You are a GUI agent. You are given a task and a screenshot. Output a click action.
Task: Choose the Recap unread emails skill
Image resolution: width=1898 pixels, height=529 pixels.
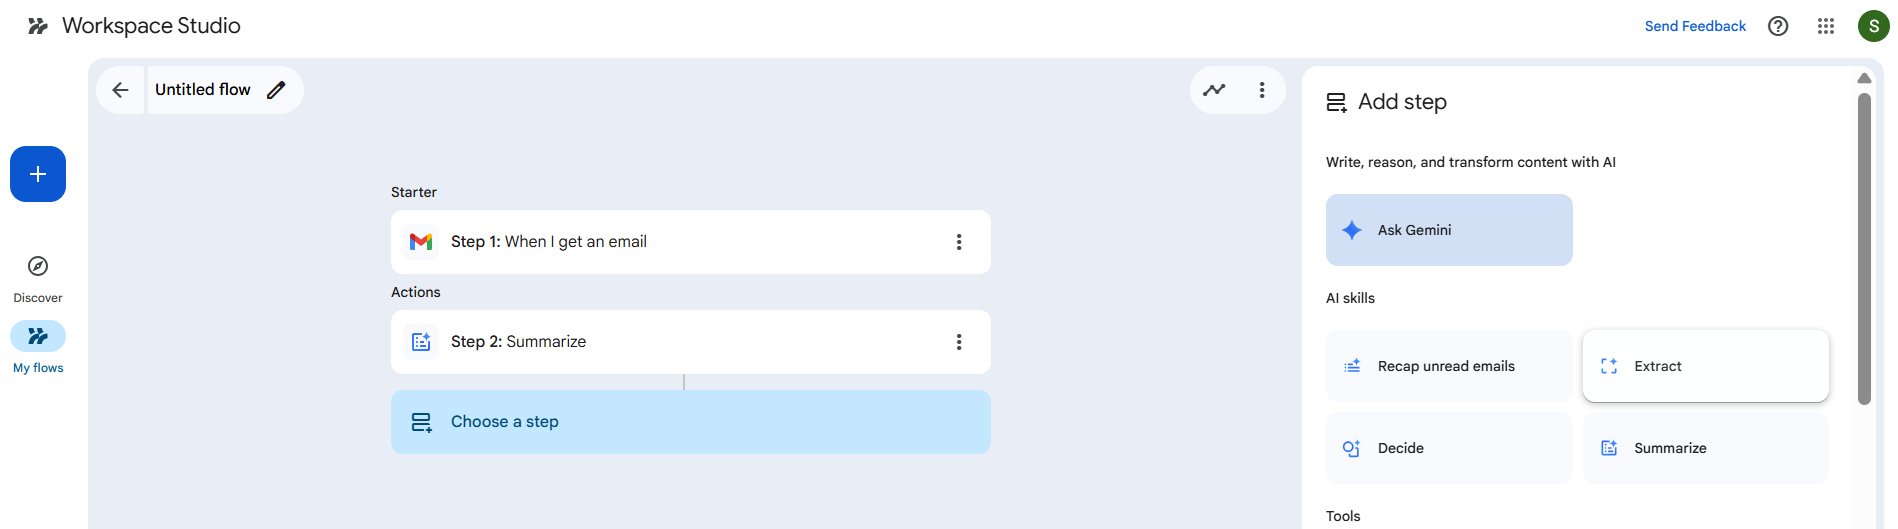pyautogui.click(x=1448, y=366)
